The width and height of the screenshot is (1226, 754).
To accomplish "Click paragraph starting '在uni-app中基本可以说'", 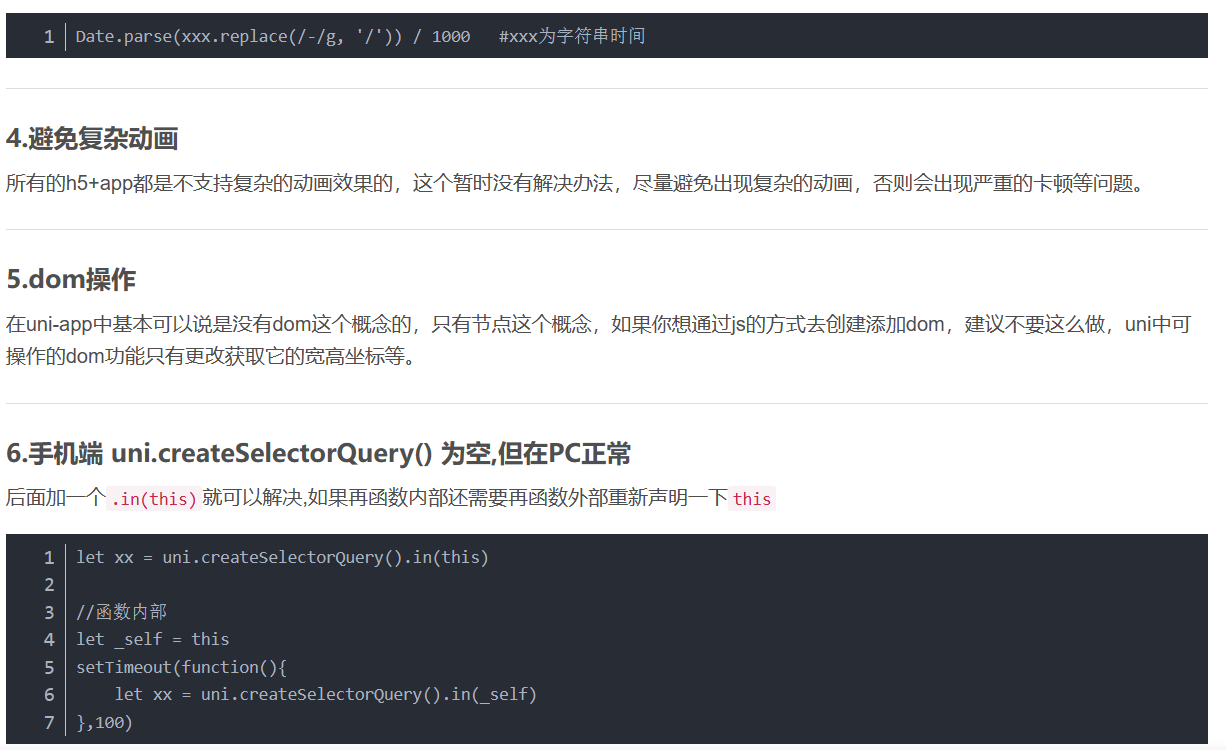I will [599, 340].
